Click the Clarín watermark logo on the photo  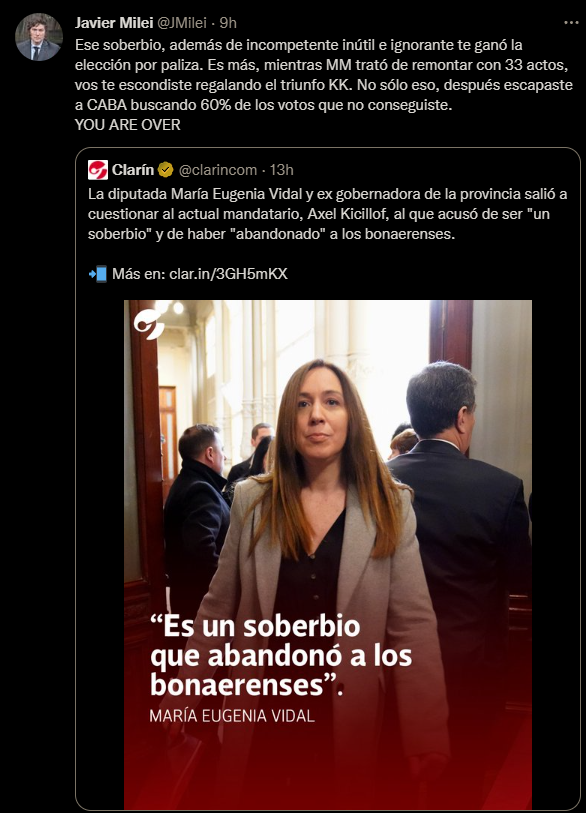pos(149,324)
